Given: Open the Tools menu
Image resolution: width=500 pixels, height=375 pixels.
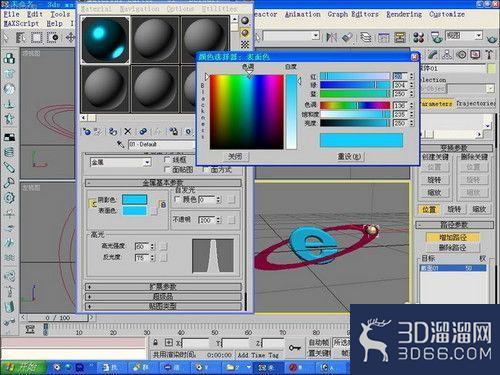Looking at the screenshot, I should tap(60, 14).
